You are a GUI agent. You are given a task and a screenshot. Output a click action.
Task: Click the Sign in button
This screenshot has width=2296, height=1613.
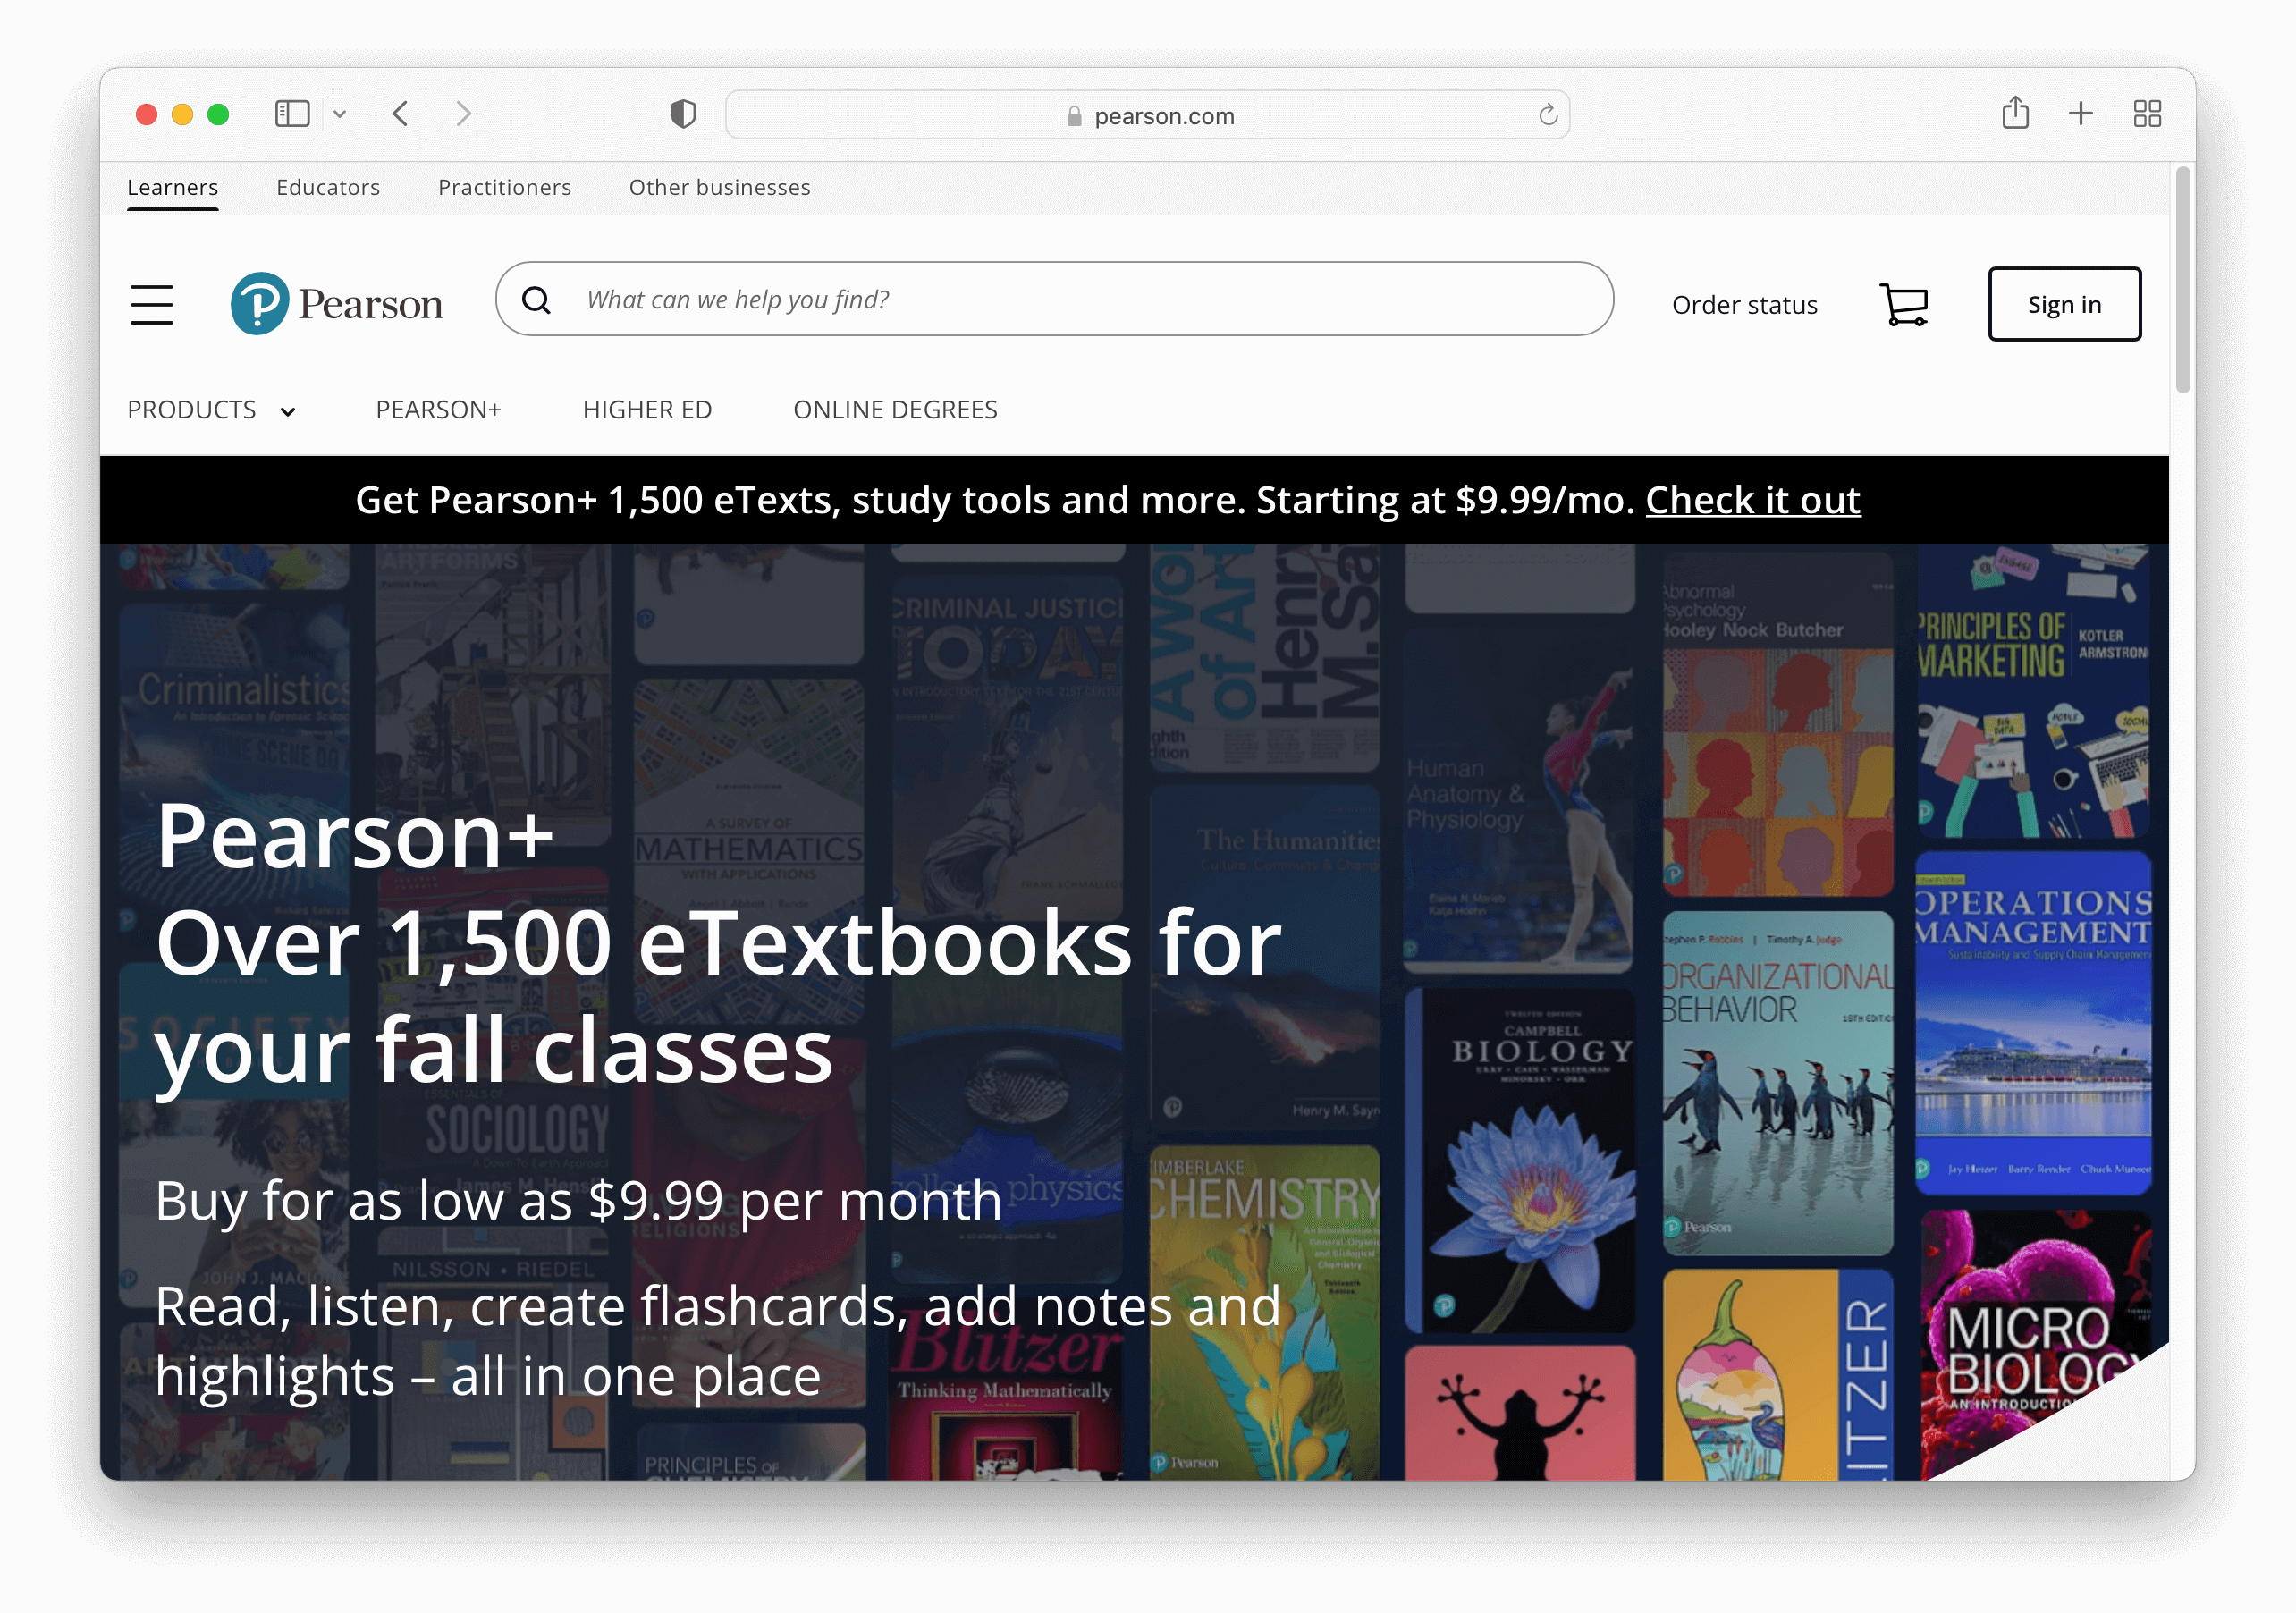[x=2063, y=304]
